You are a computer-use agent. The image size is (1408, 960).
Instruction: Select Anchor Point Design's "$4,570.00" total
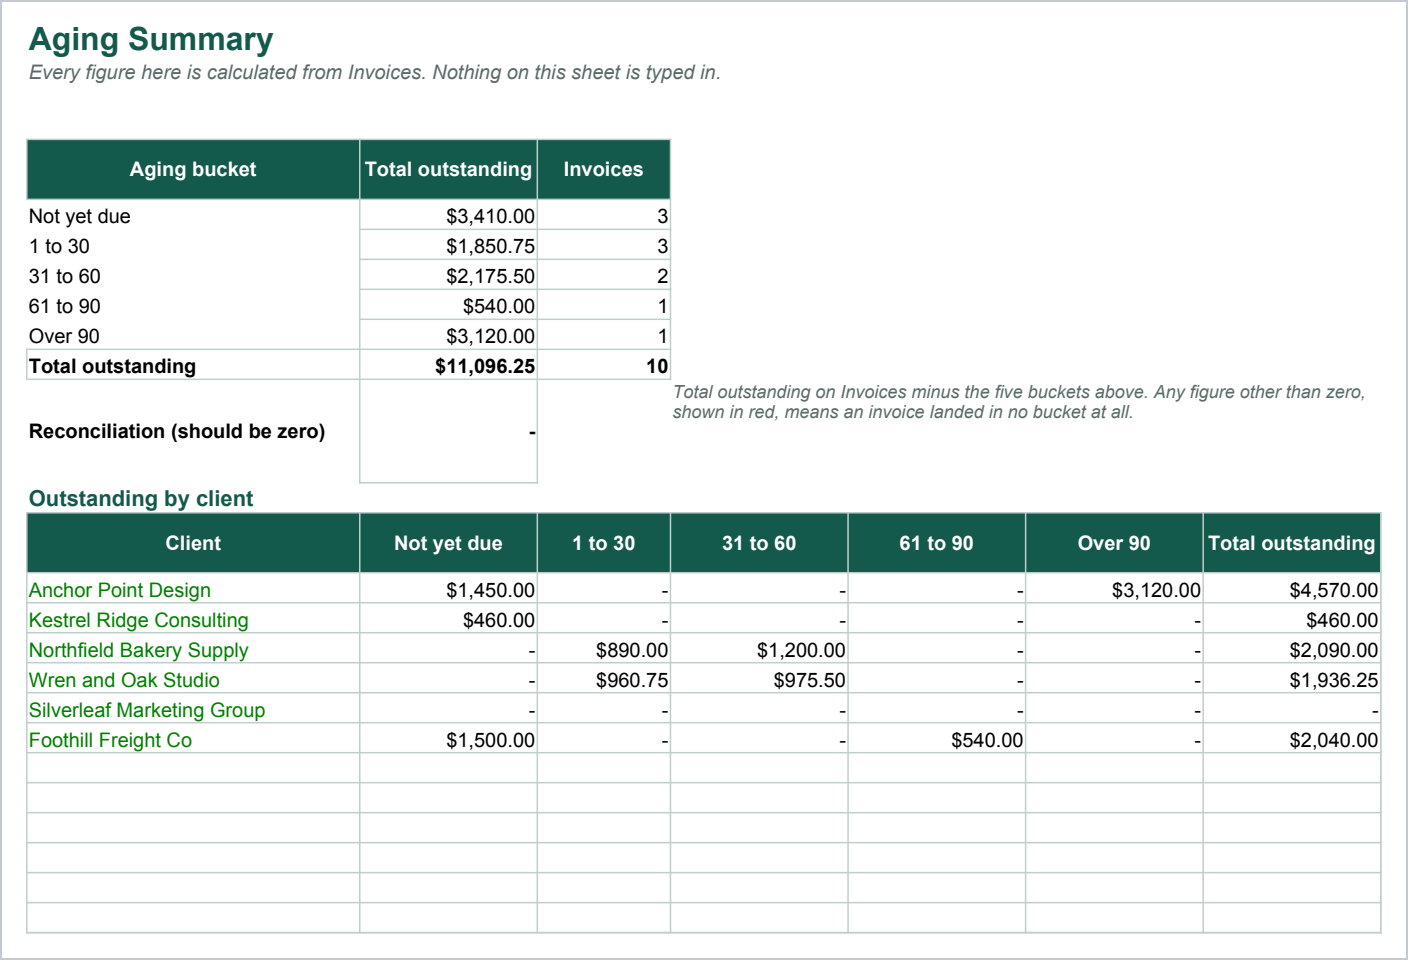pos(1292,590)
